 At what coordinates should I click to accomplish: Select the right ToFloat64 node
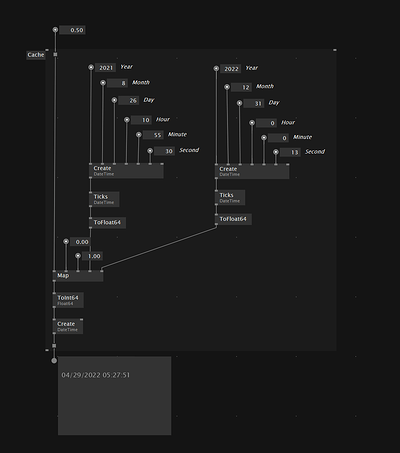coord(233,219)
